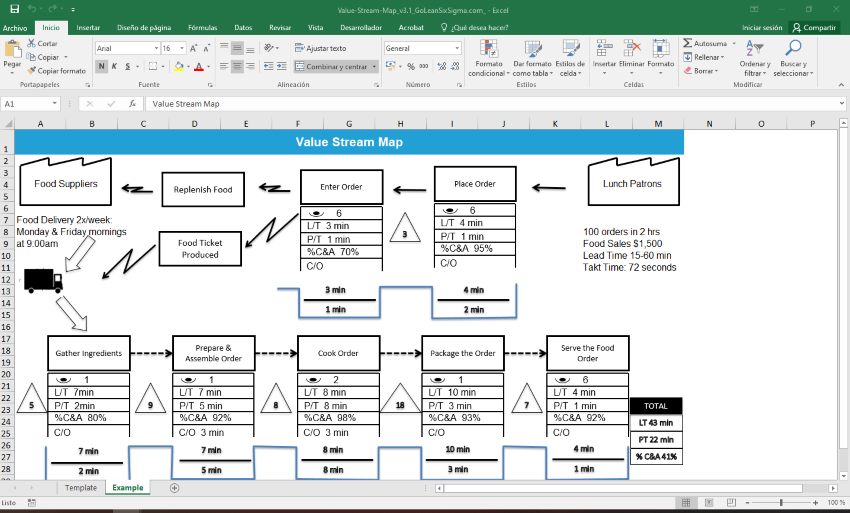Click the Eliminar cells icon

click(632, 48)
